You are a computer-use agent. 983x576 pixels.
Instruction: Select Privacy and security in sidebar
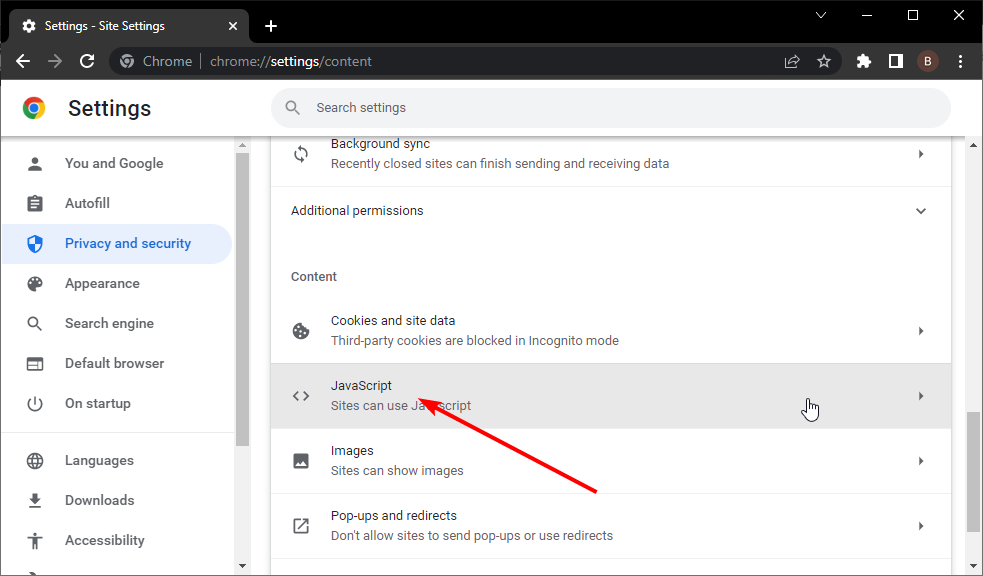pyautogui.click(x=117, y=244)
